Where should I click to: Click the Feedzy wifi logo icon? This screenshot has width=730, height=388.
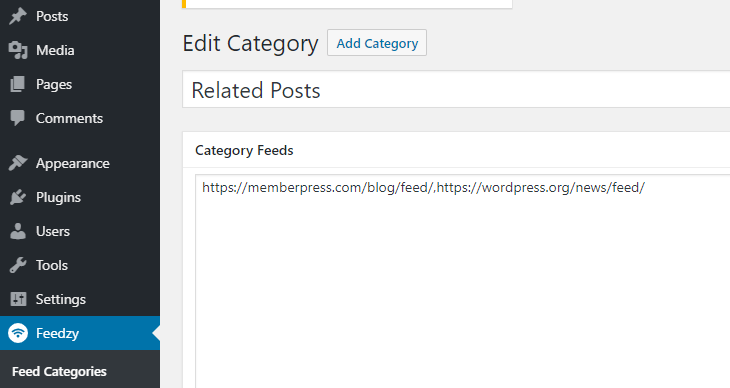(18, 333)
